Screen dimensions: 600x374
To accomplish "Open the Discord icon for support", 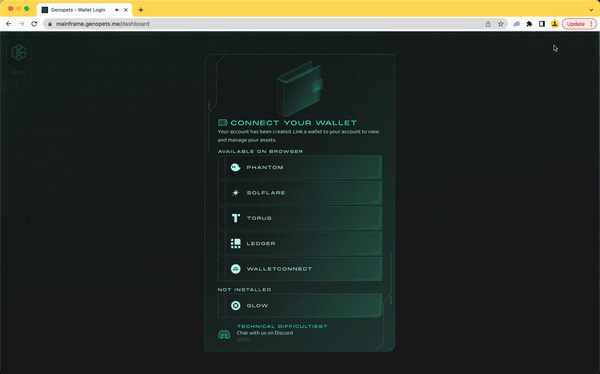I will (x=224, y=335).
